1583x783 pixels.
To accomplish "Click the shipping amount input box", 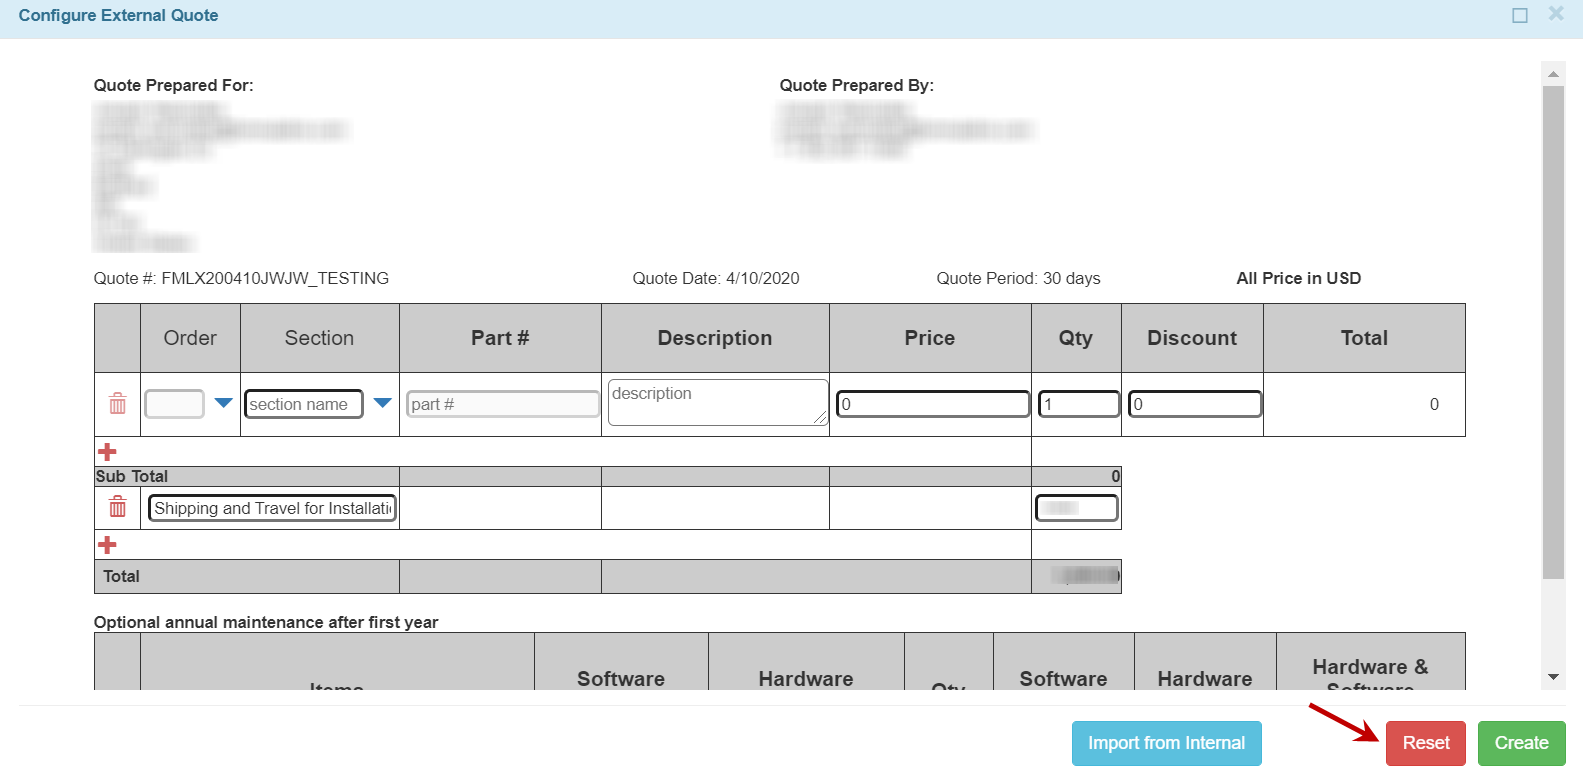I will [1076, 508].
